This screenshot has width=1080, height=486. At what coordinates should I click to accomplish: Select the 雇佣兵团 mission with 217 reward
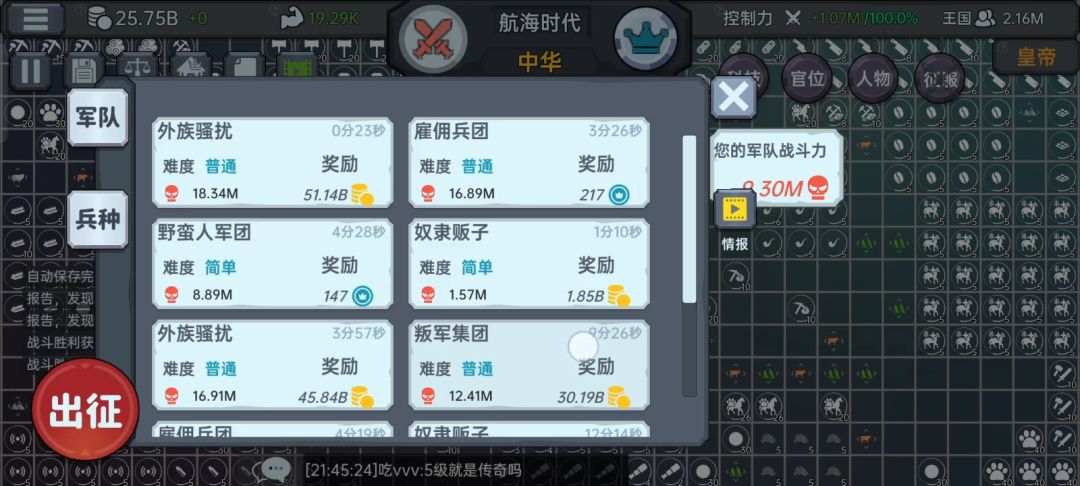pyautogui.click(x=529, y=162)
